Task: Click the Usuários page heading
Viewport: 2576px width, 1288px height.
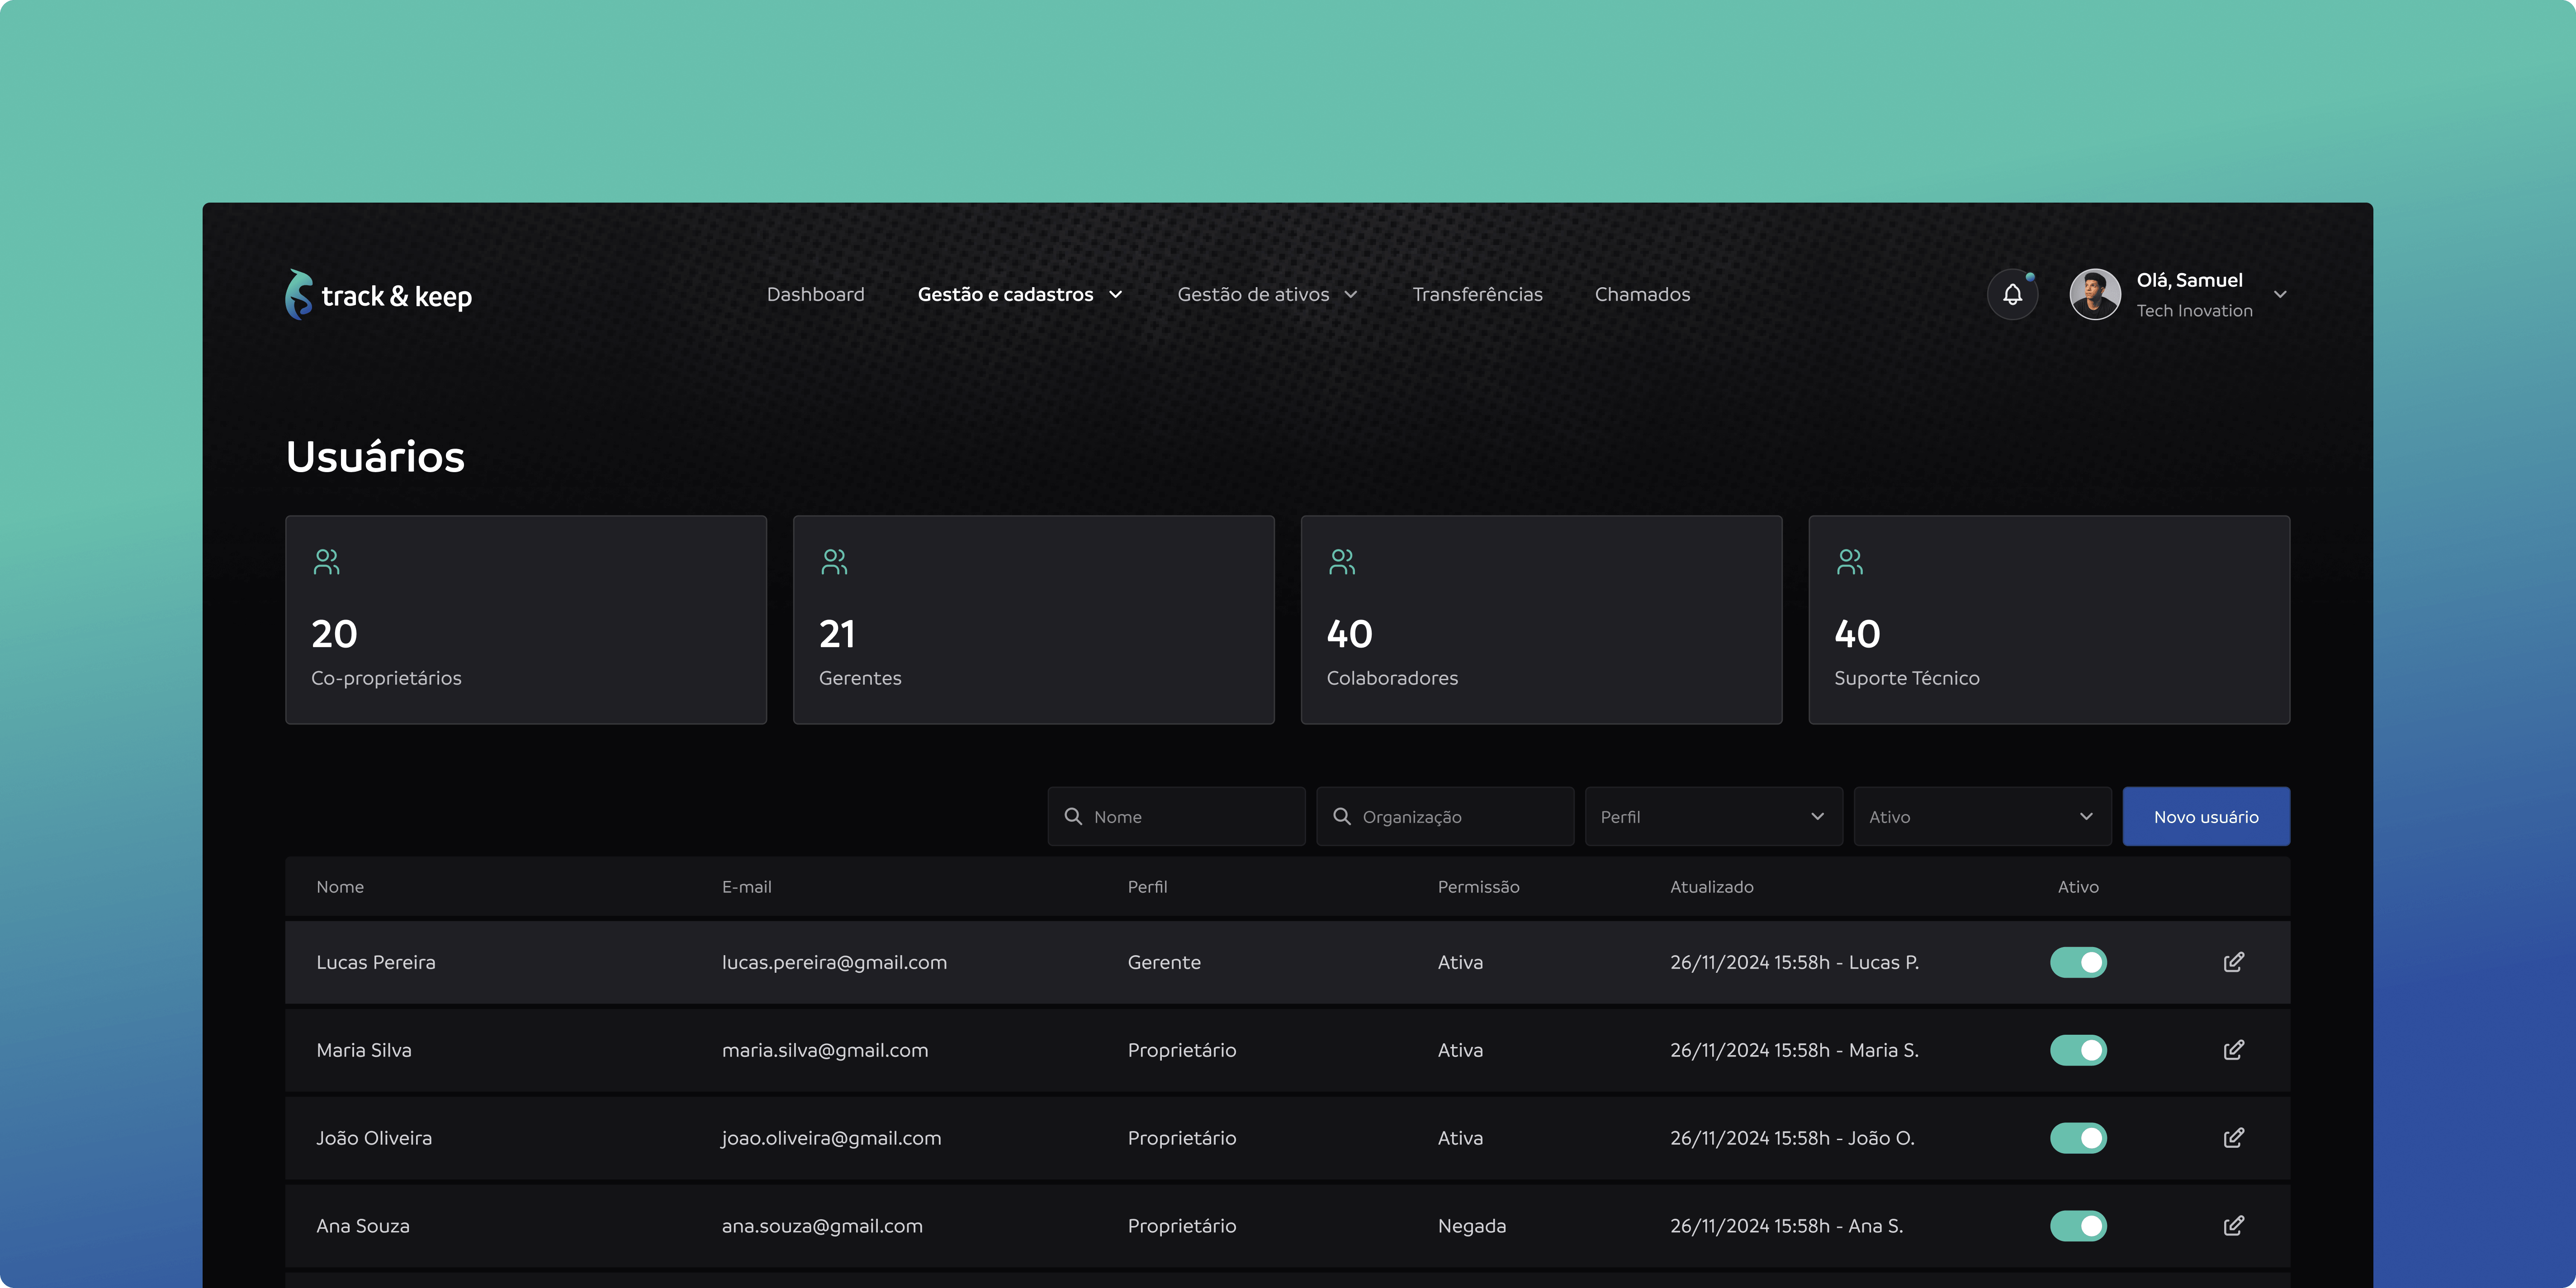Action: click(375, 457)
